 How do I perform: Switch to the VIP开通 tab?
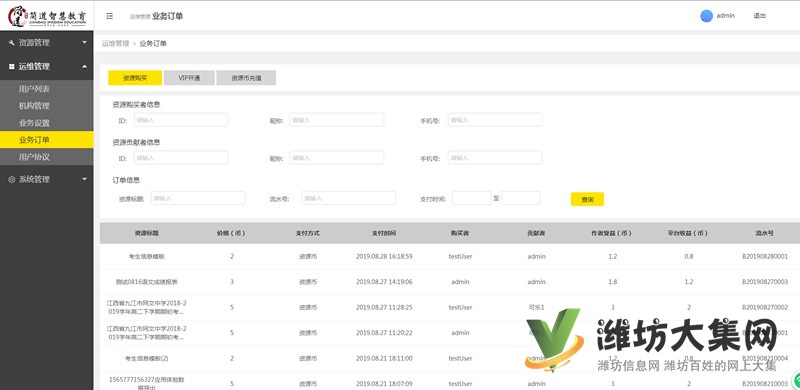tap(189, 78)
